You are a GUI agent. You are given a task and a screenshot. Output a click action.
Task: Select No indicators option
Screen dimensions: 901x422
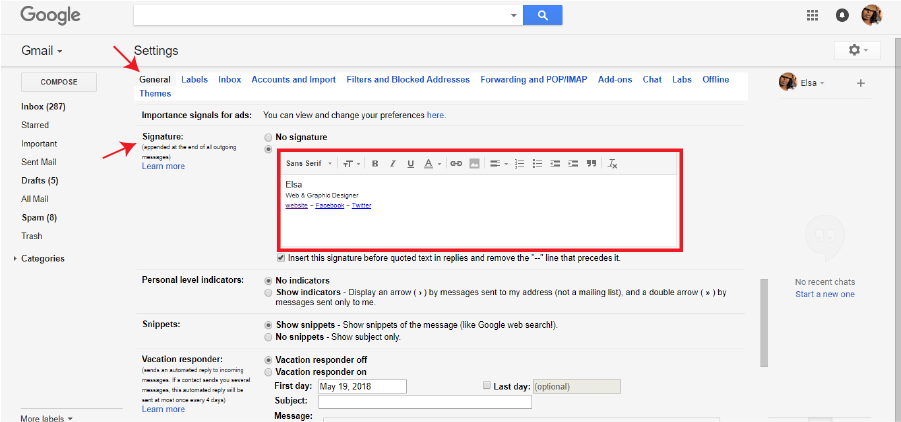click(268, 281)
